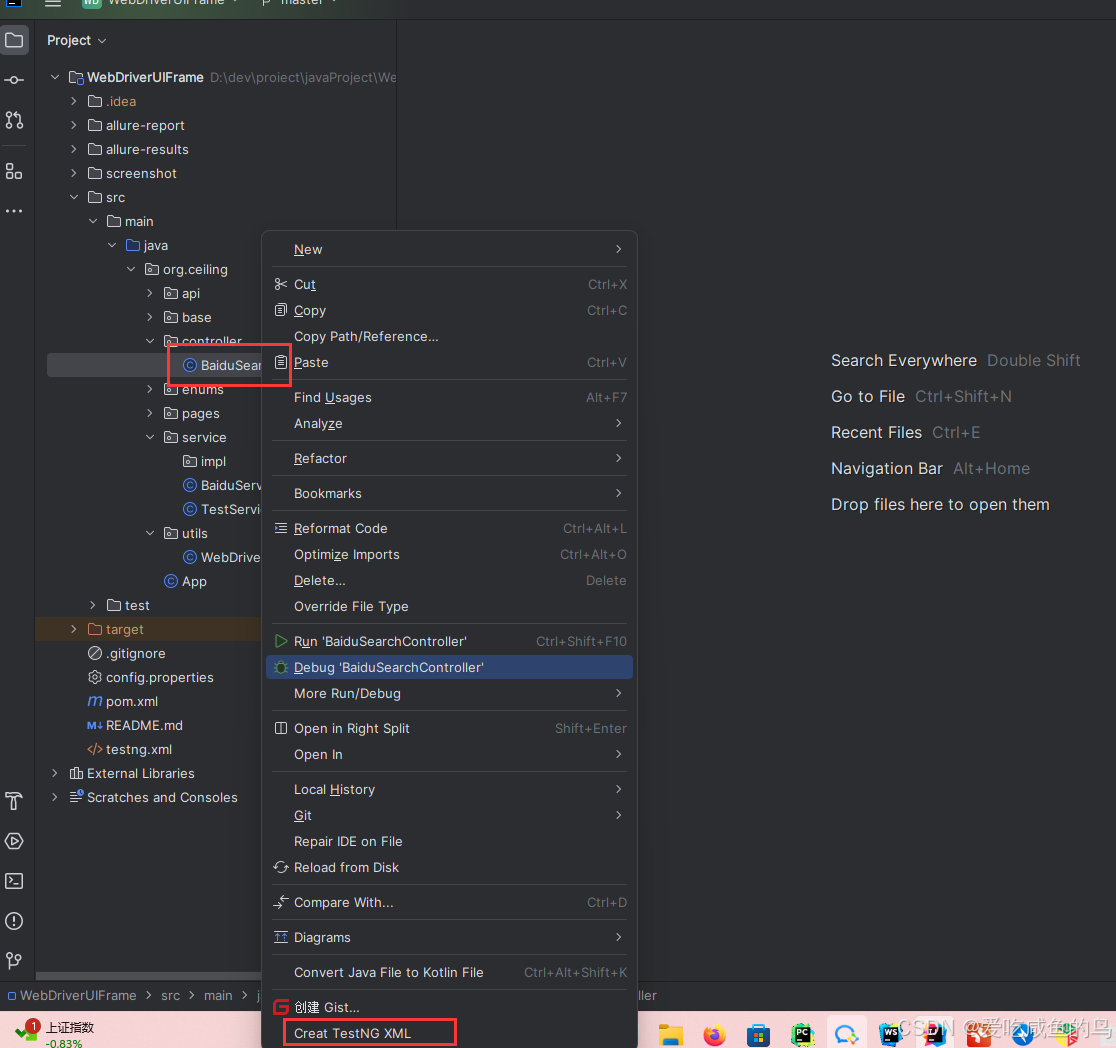Select pom.xml in project tree
Screen dimensions: 1116x1048
pos(131,701)
